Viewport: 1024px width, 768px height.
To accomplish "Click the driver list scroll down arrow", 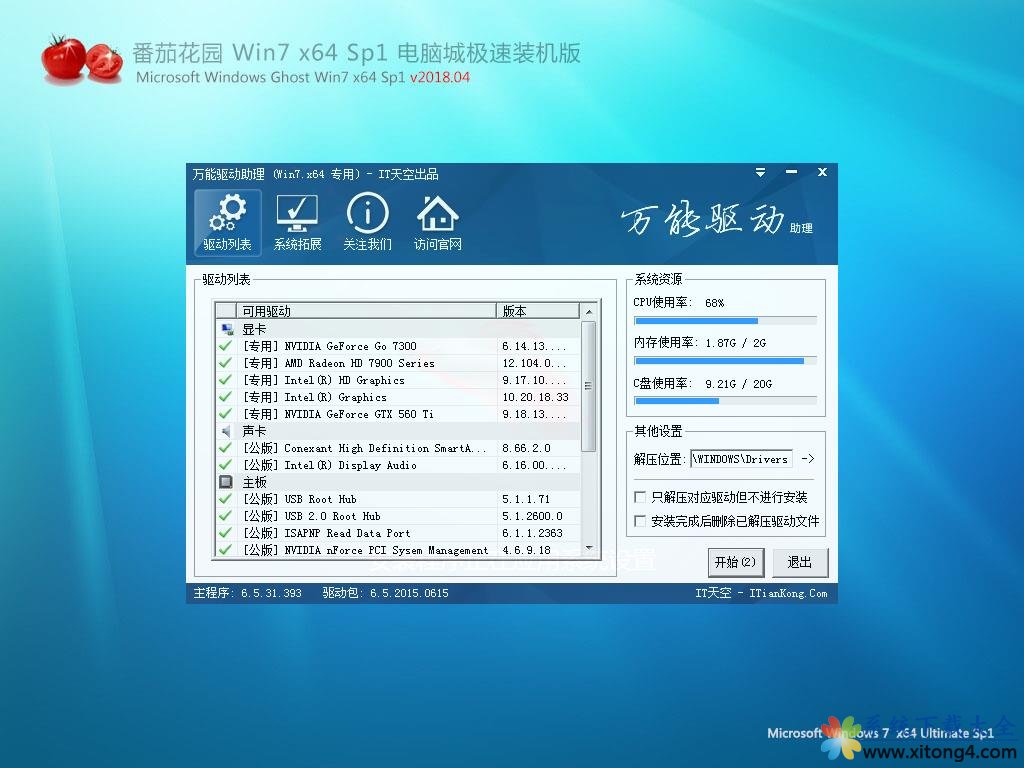I will (x=588, y=548).
